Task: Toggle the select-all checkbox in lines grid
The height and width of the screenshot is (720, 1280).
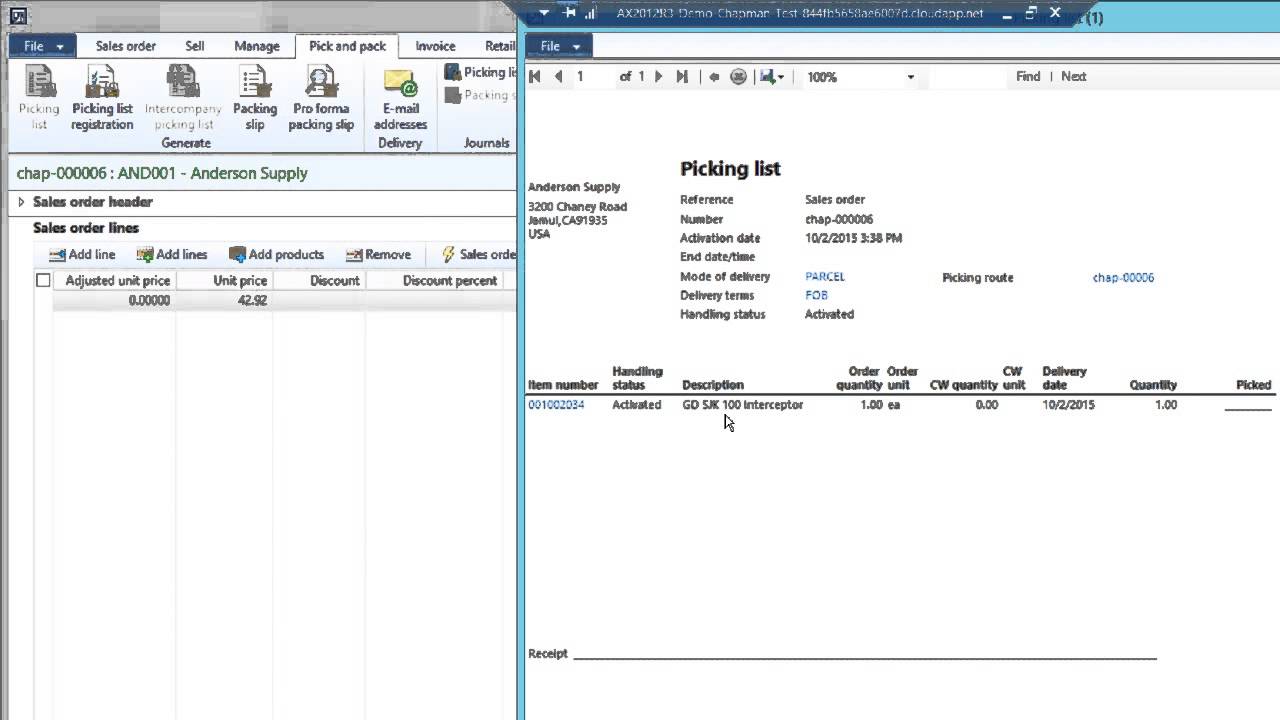Action: click(x=43, y=280)
